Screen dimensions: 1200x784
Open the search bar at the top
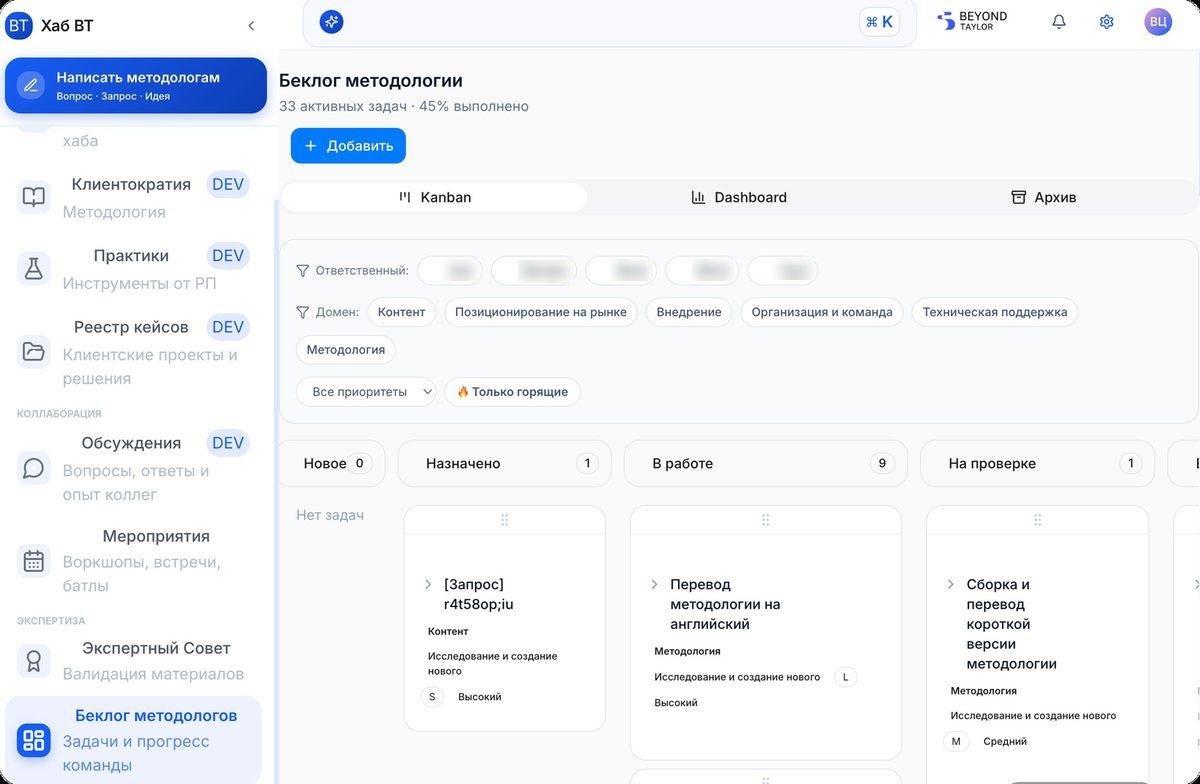coord(610,22)
